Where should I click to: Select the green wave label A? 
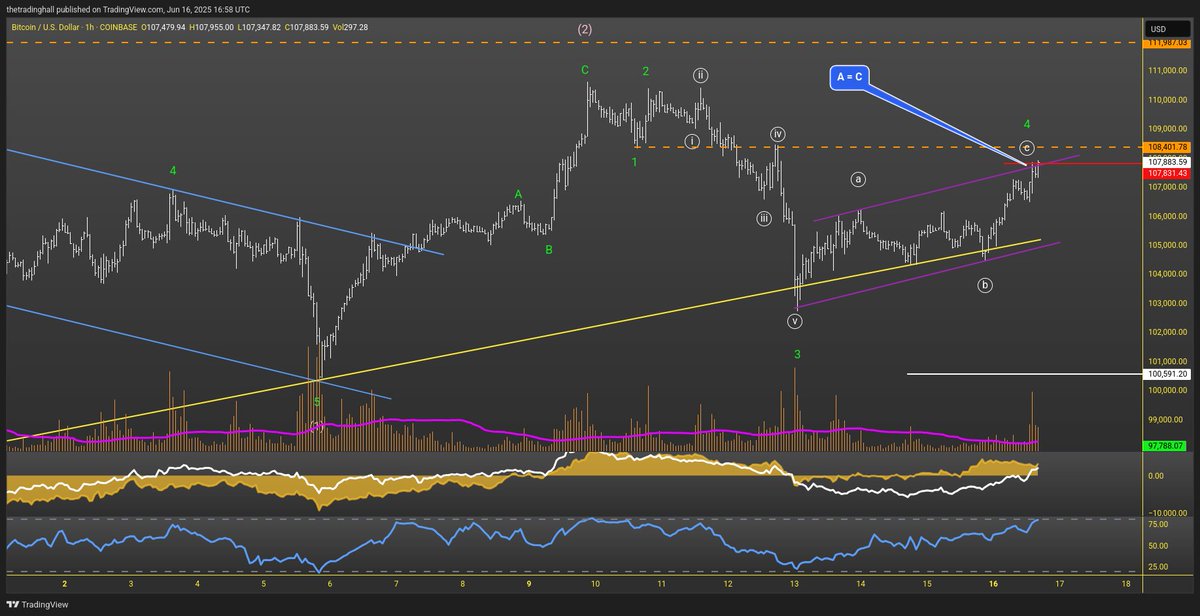[x=518, y=194]
